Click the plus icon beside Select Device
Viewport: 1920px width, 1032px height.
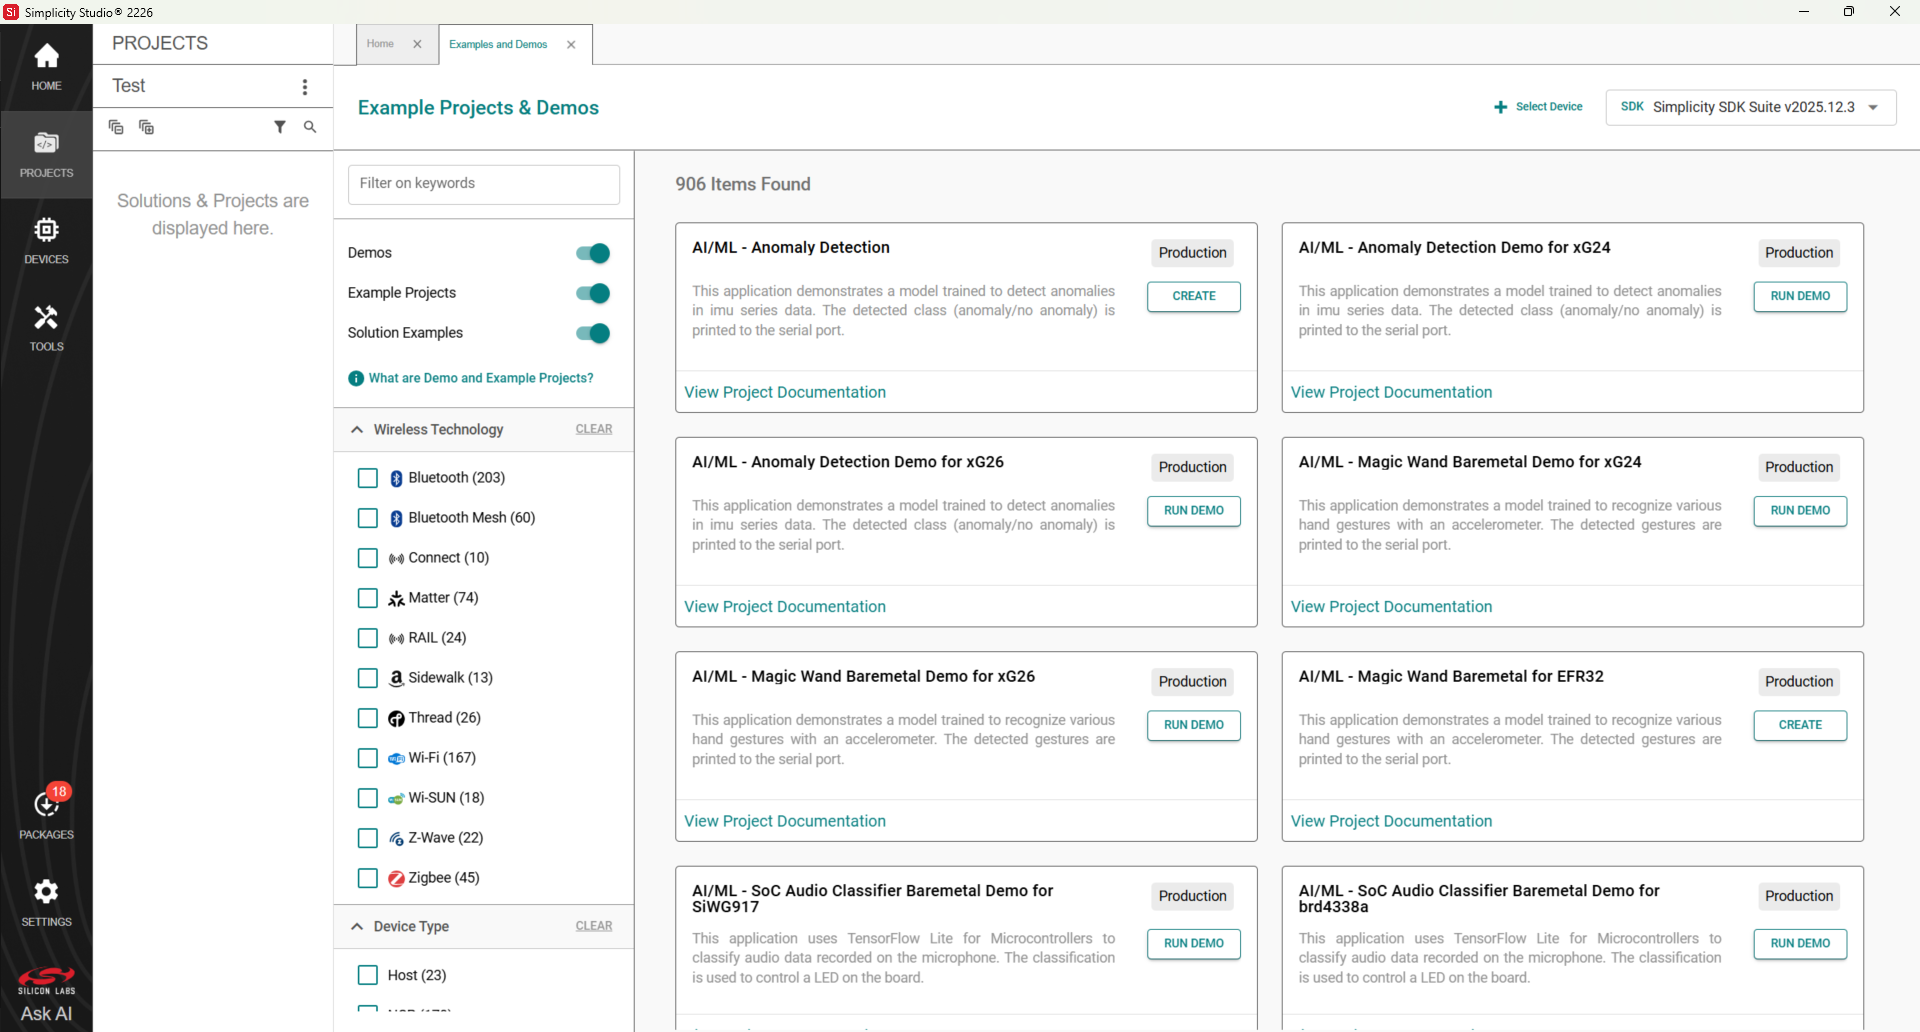point(1500,107)
